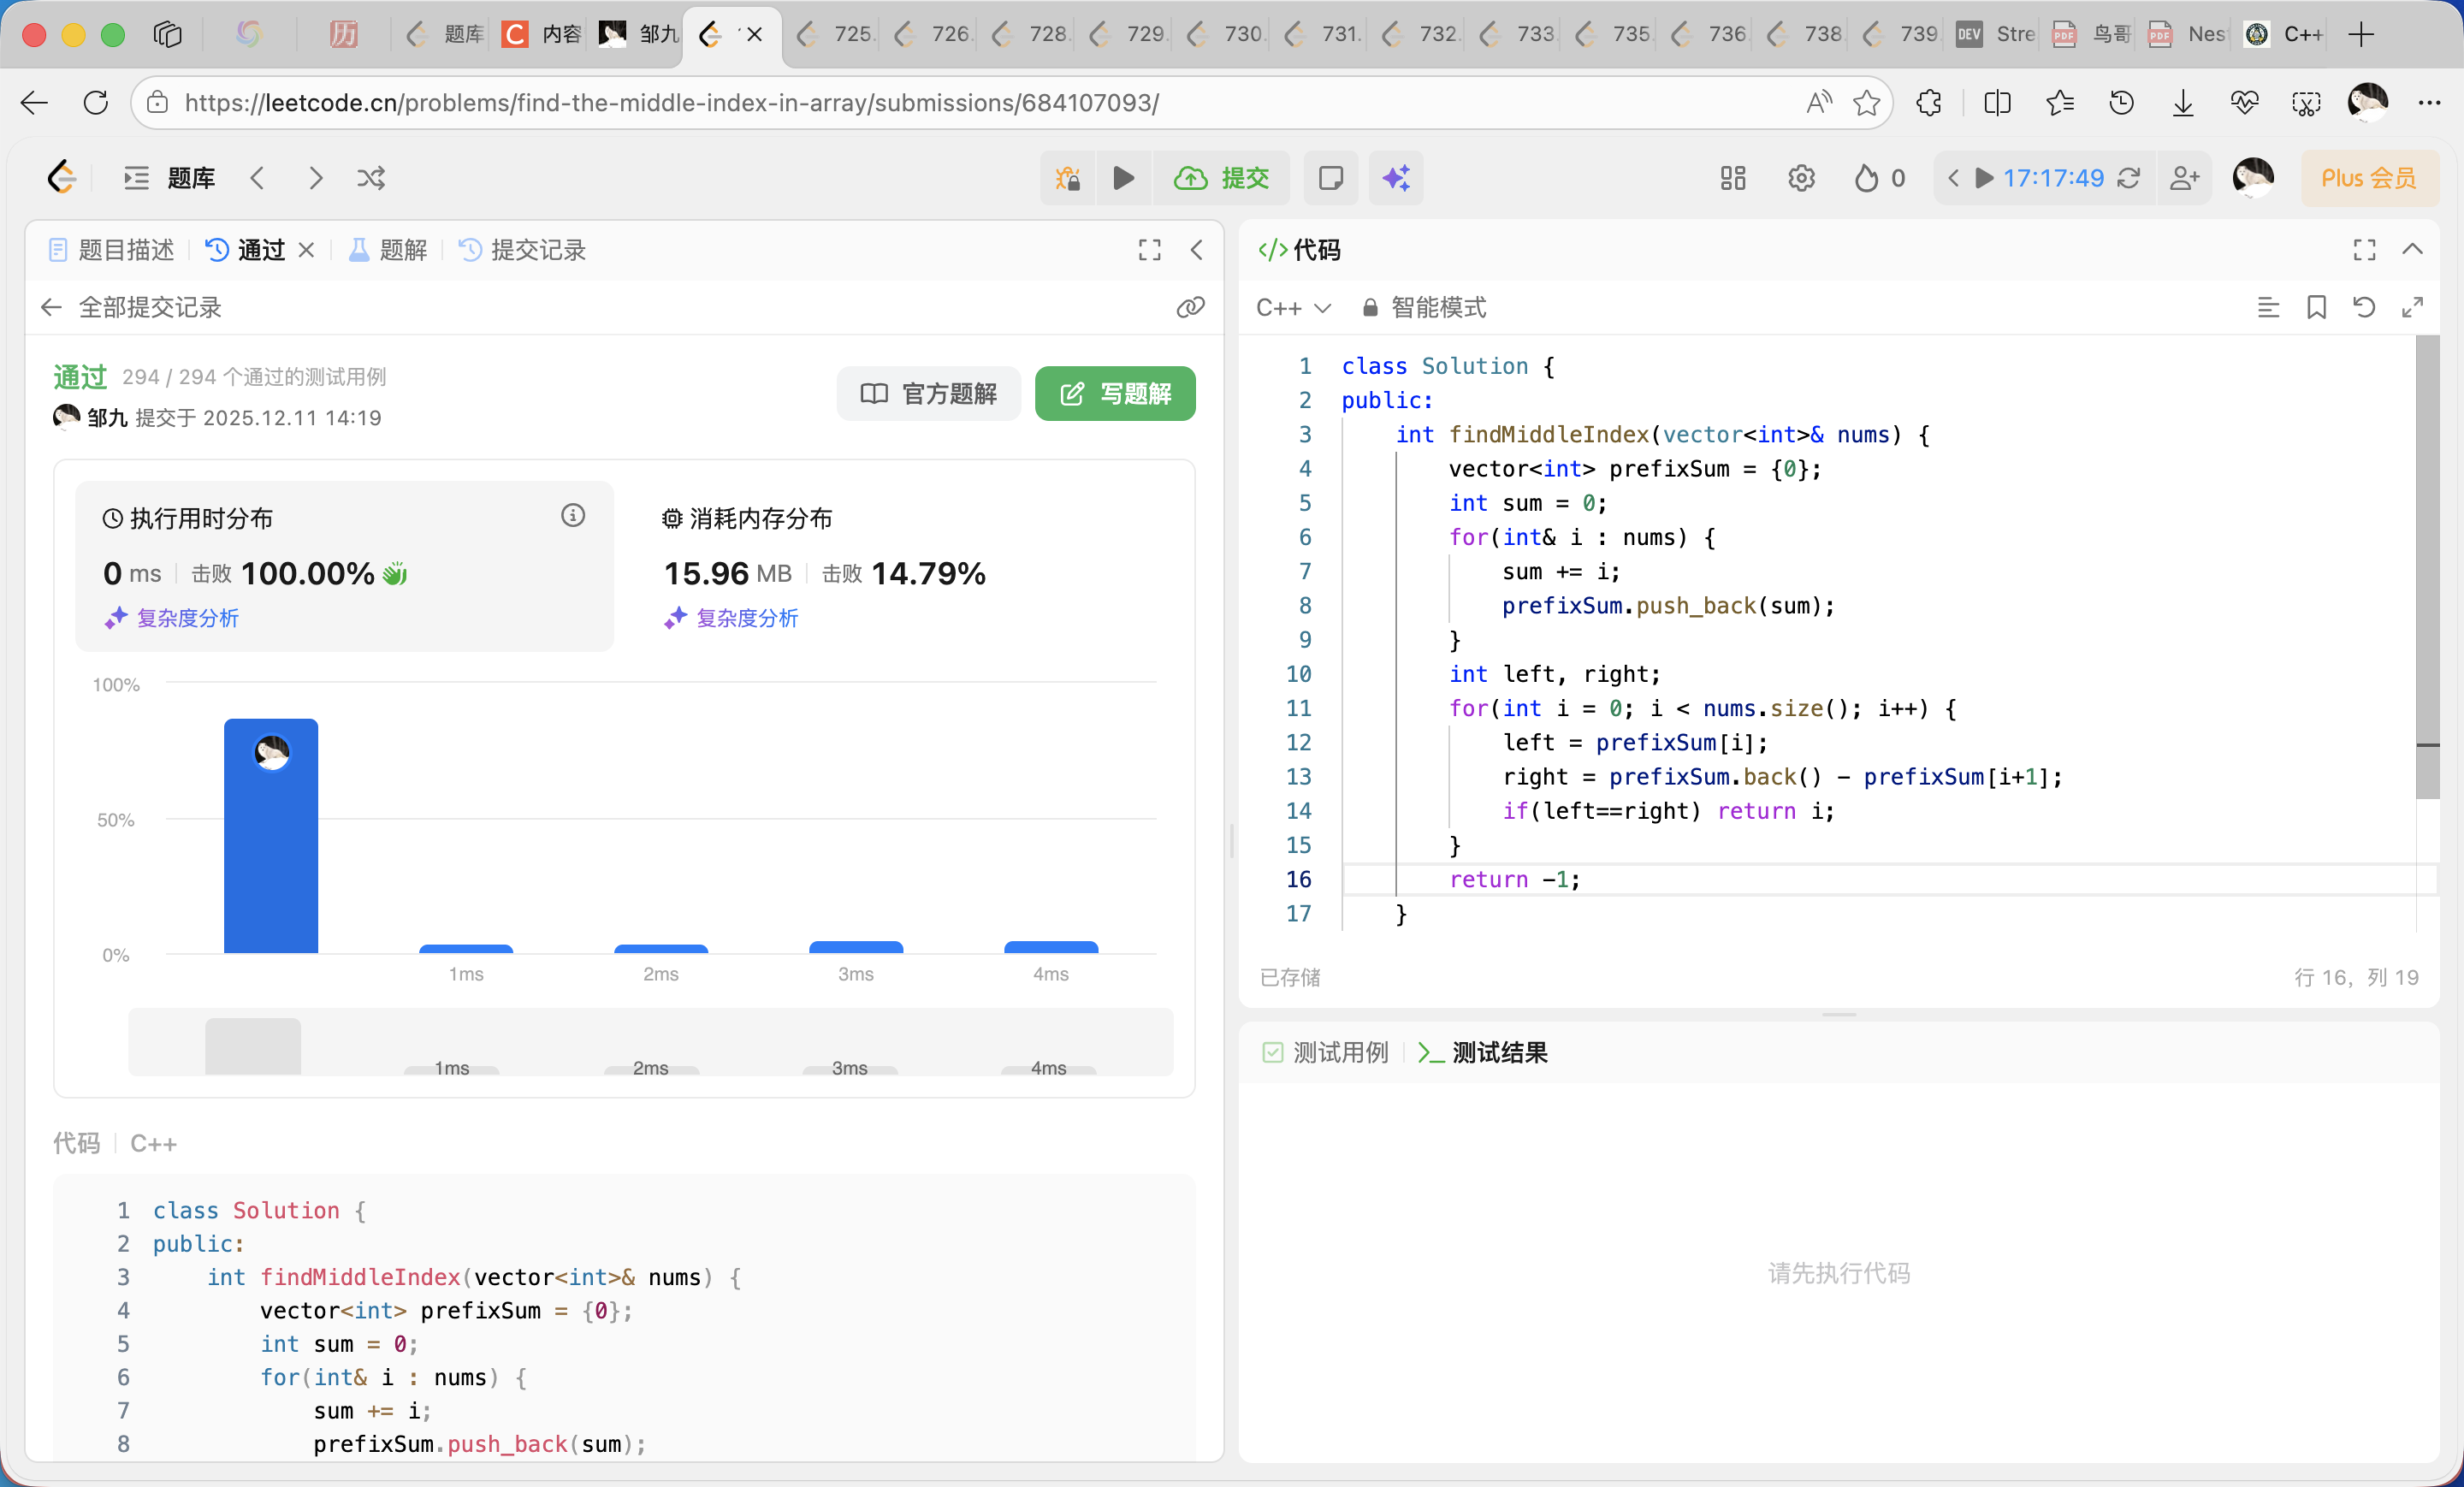Click the 提交 submit button
The height and width of the screenshot is (1487, 2464).
[x=1222, y=178]
